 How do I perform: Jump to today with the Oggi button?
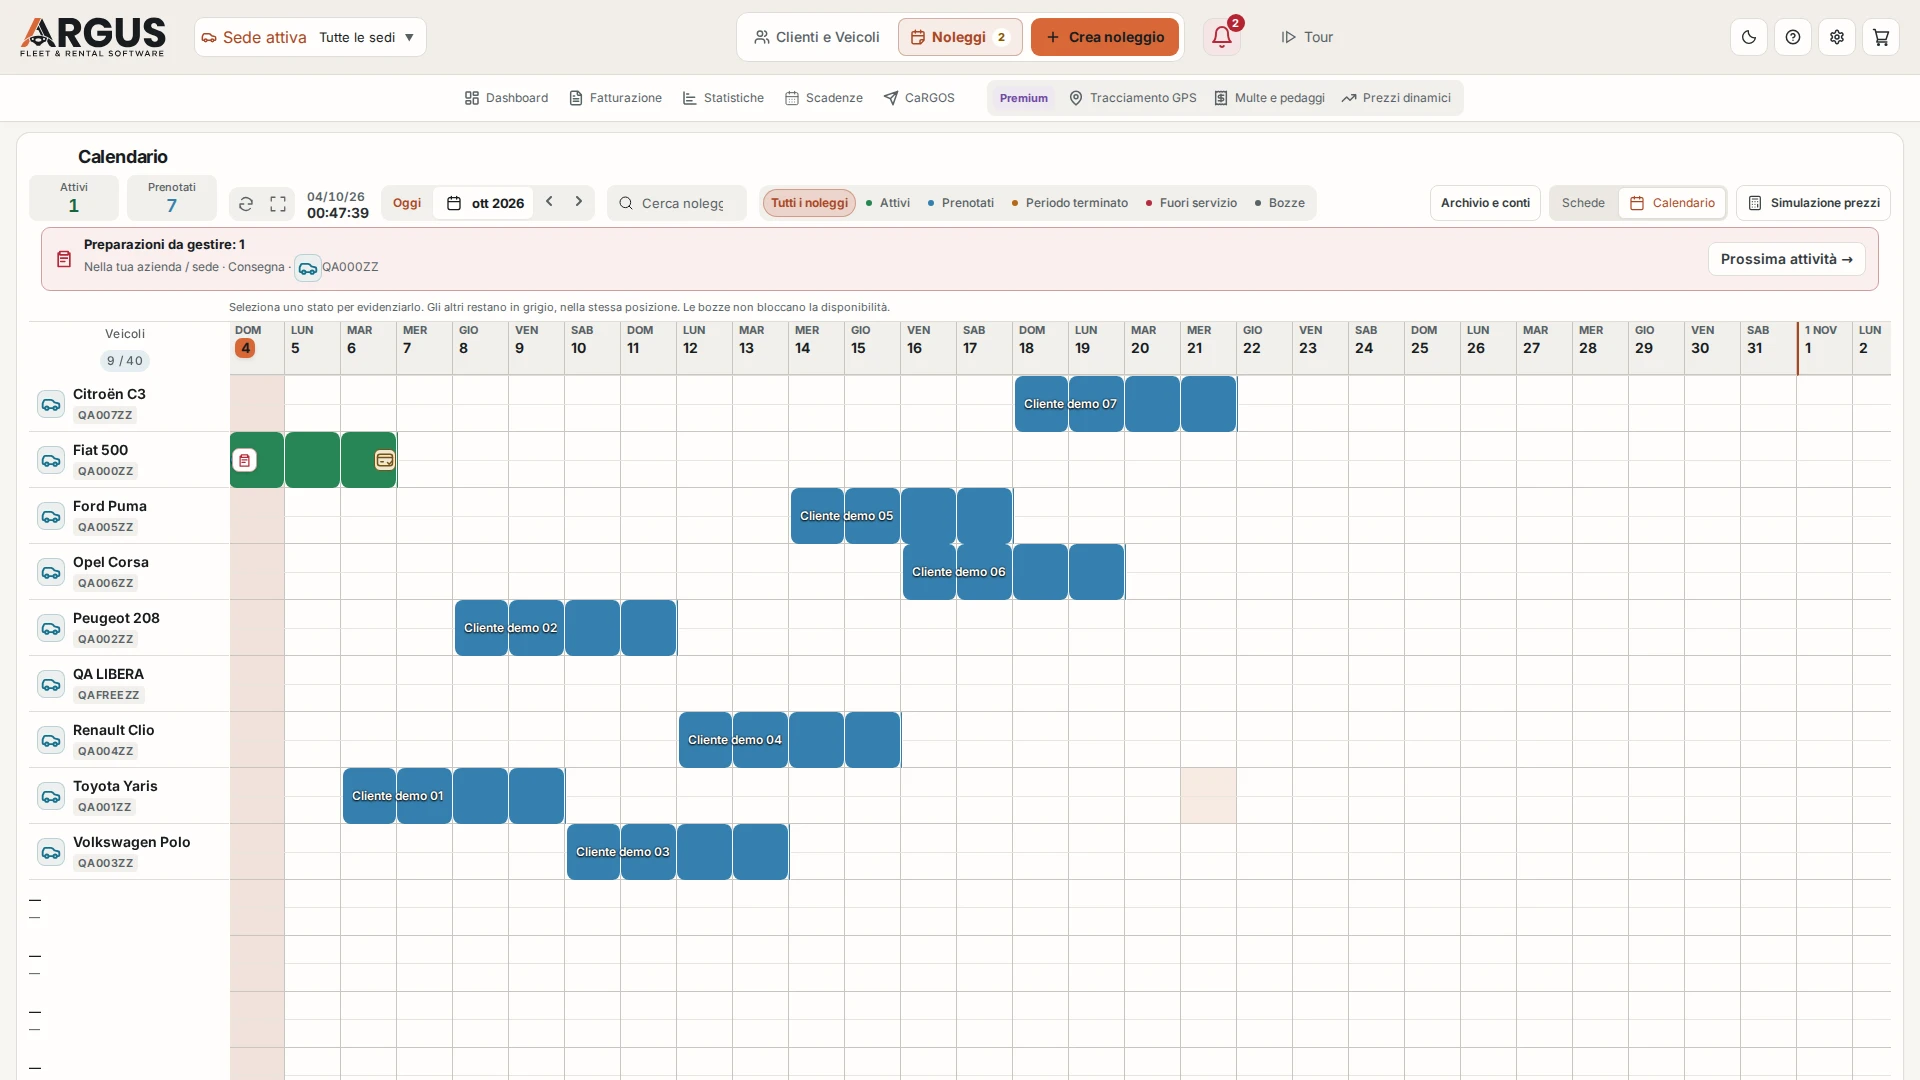pyautogui.click(x=407, y=203)
